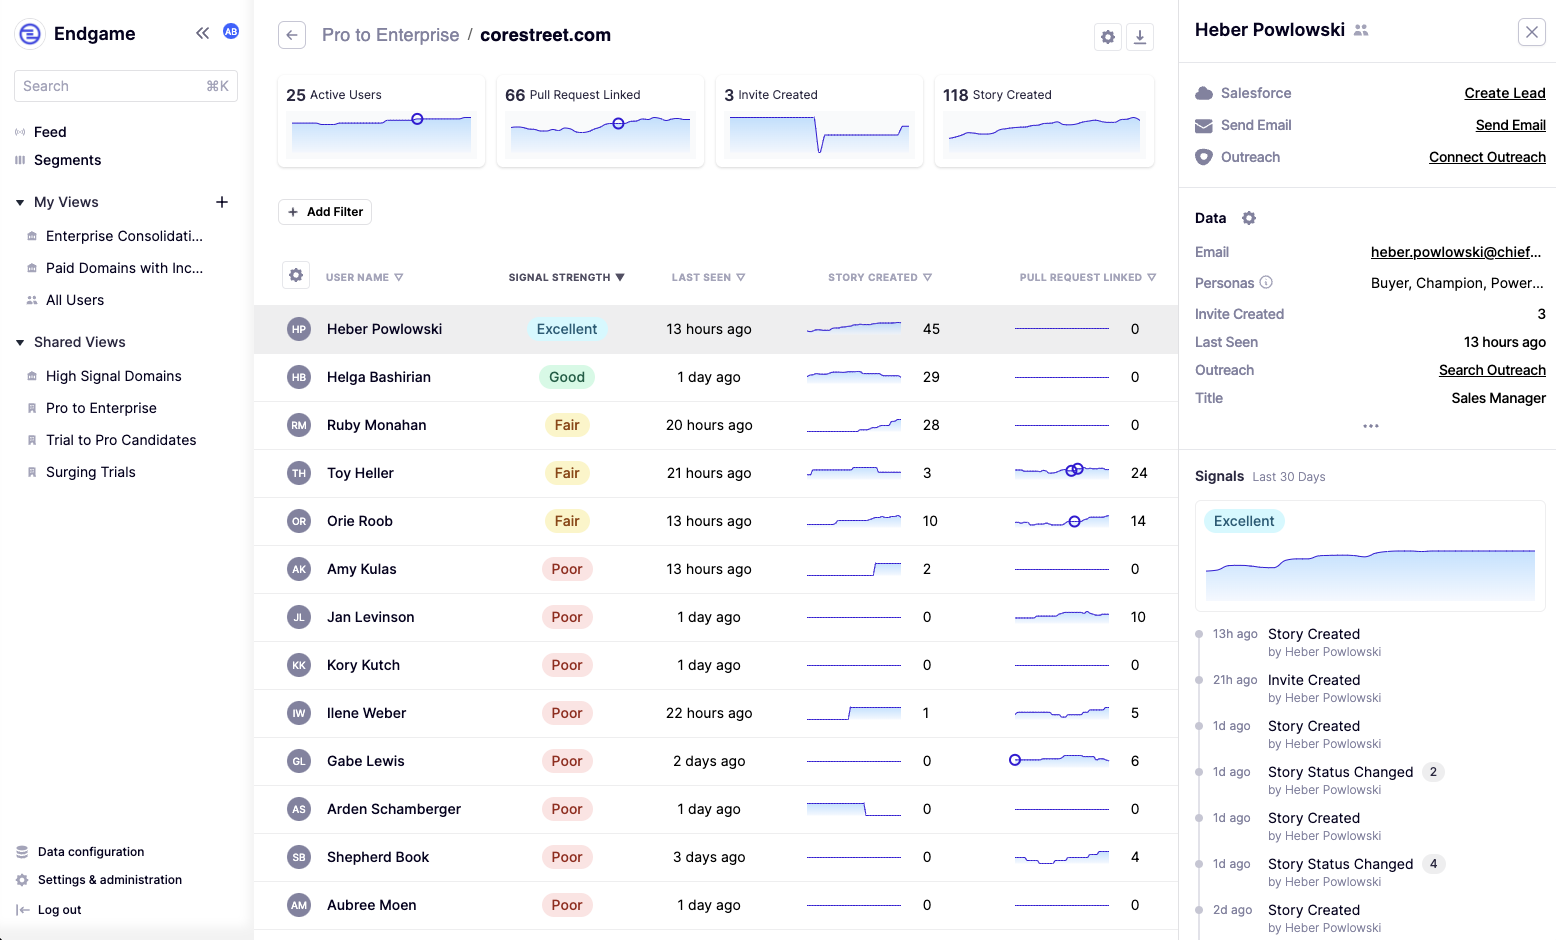Sort by Signal Strength column

click(x=566, y=277)
